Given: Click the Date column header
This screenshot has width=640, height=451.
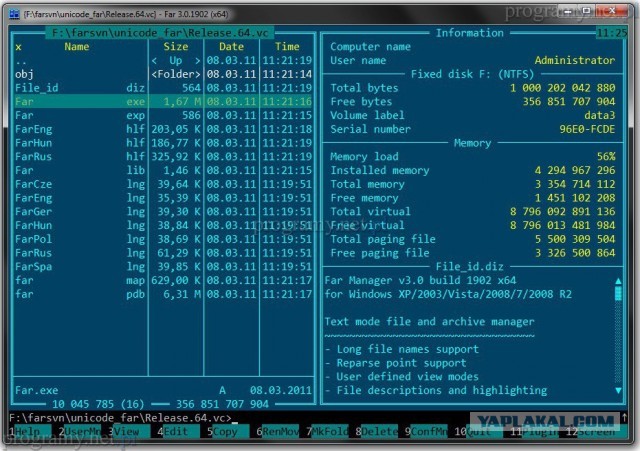Looking at the screenshot, I should (231, 47).
